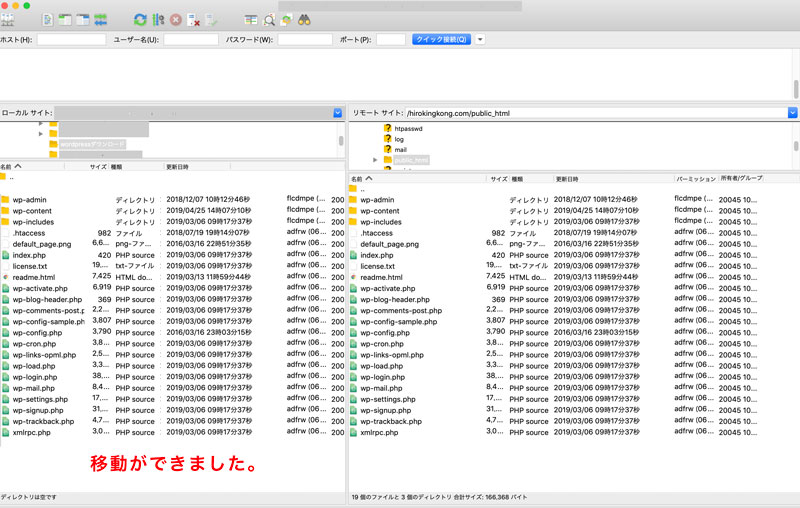Viewport: 800px width, 508px height.
Task: Click the remote site path field /hirokingkong.com/public_html
Action: click(x=596, y=113)
